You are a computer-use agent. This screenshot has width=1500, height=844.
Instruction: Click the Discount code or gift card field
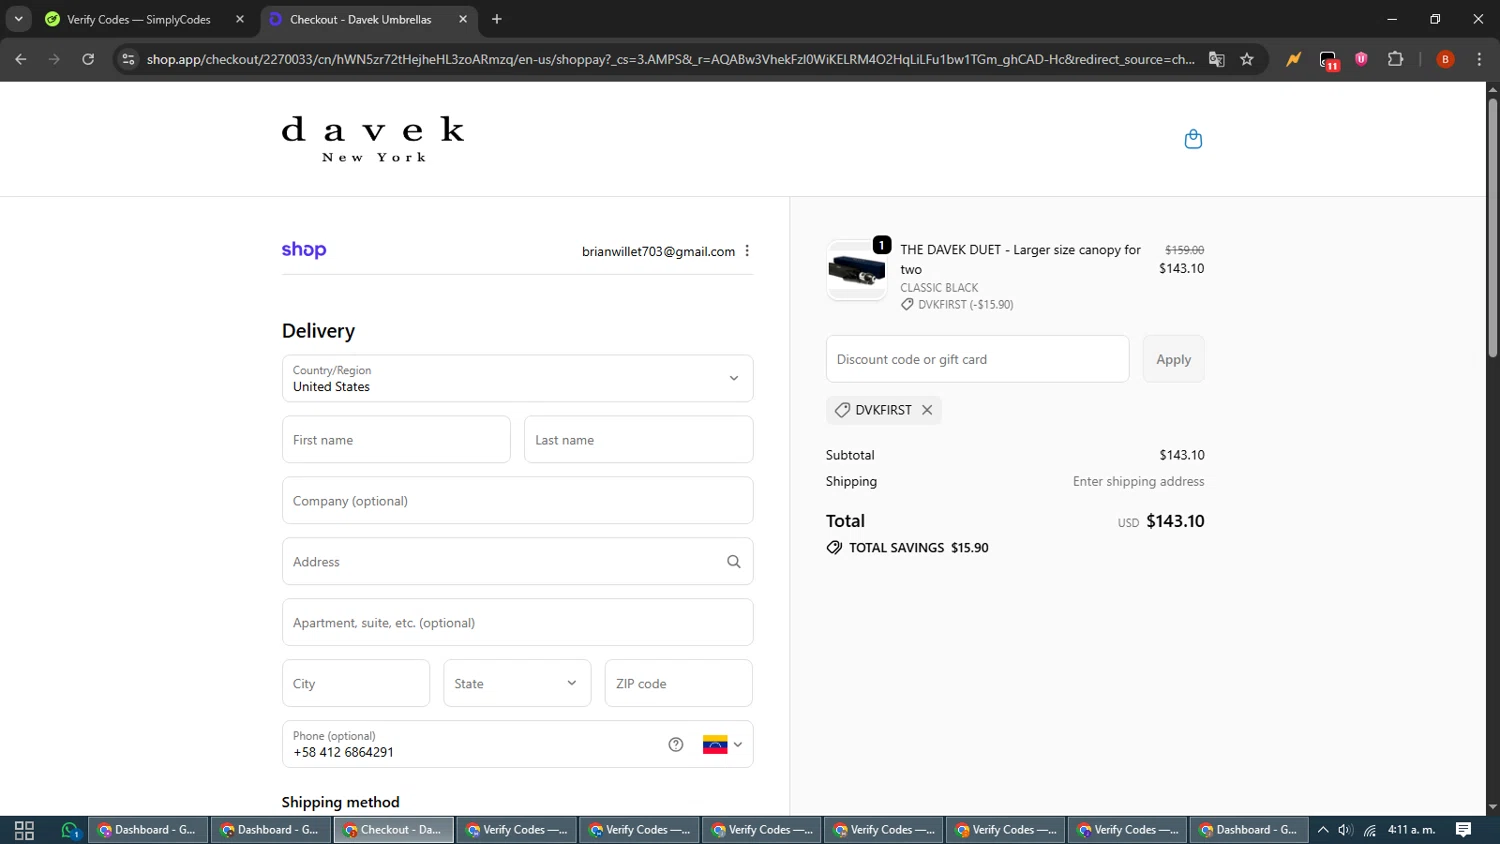pos(977,359)
